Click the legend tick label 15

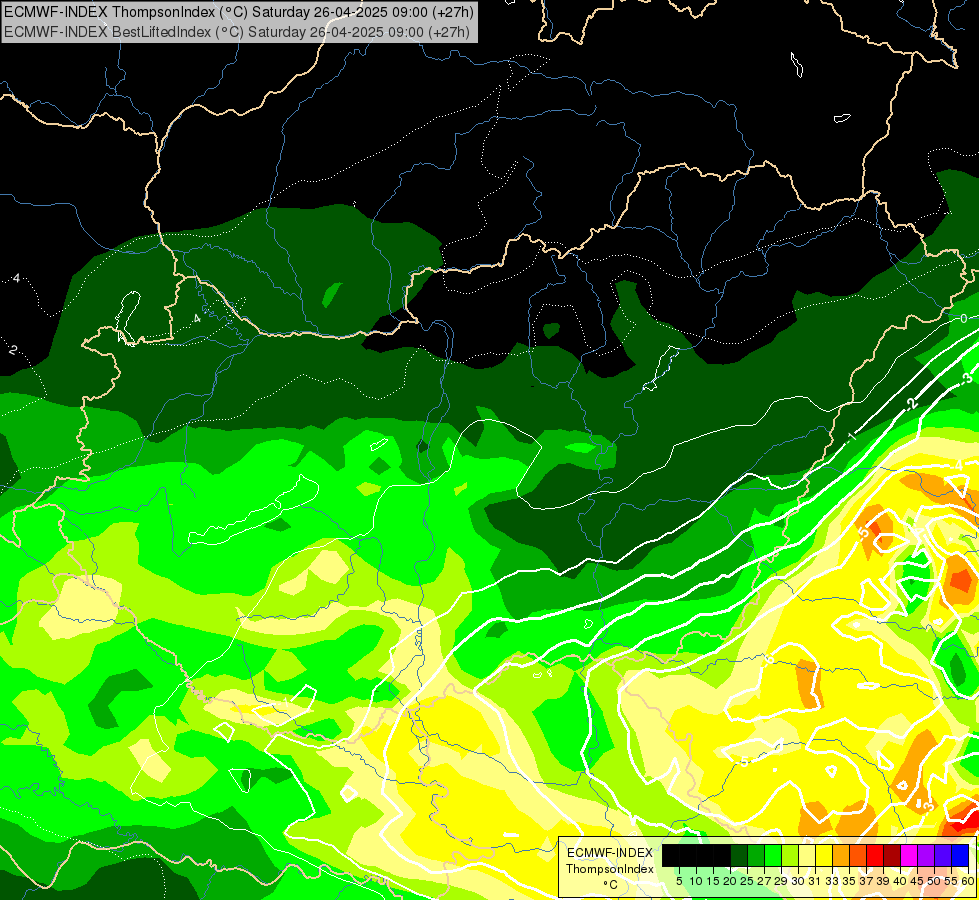713,881
